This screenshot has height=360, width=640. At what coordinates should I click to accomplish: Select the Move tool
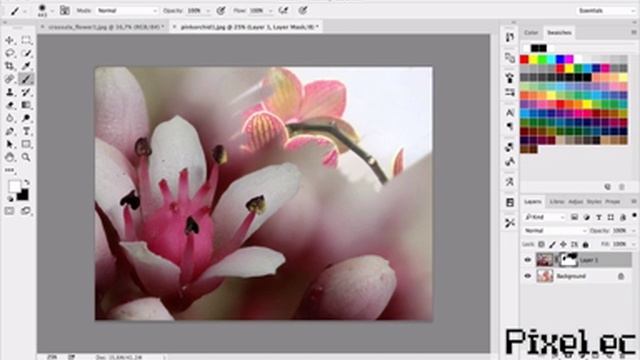(10, 40)
